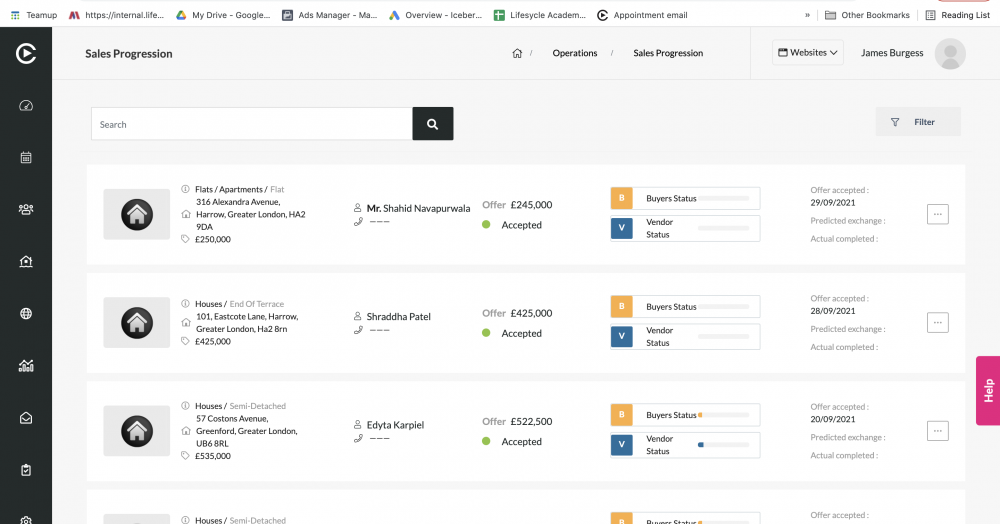Click the property house icon in sidebar

(x=26, y=261)
